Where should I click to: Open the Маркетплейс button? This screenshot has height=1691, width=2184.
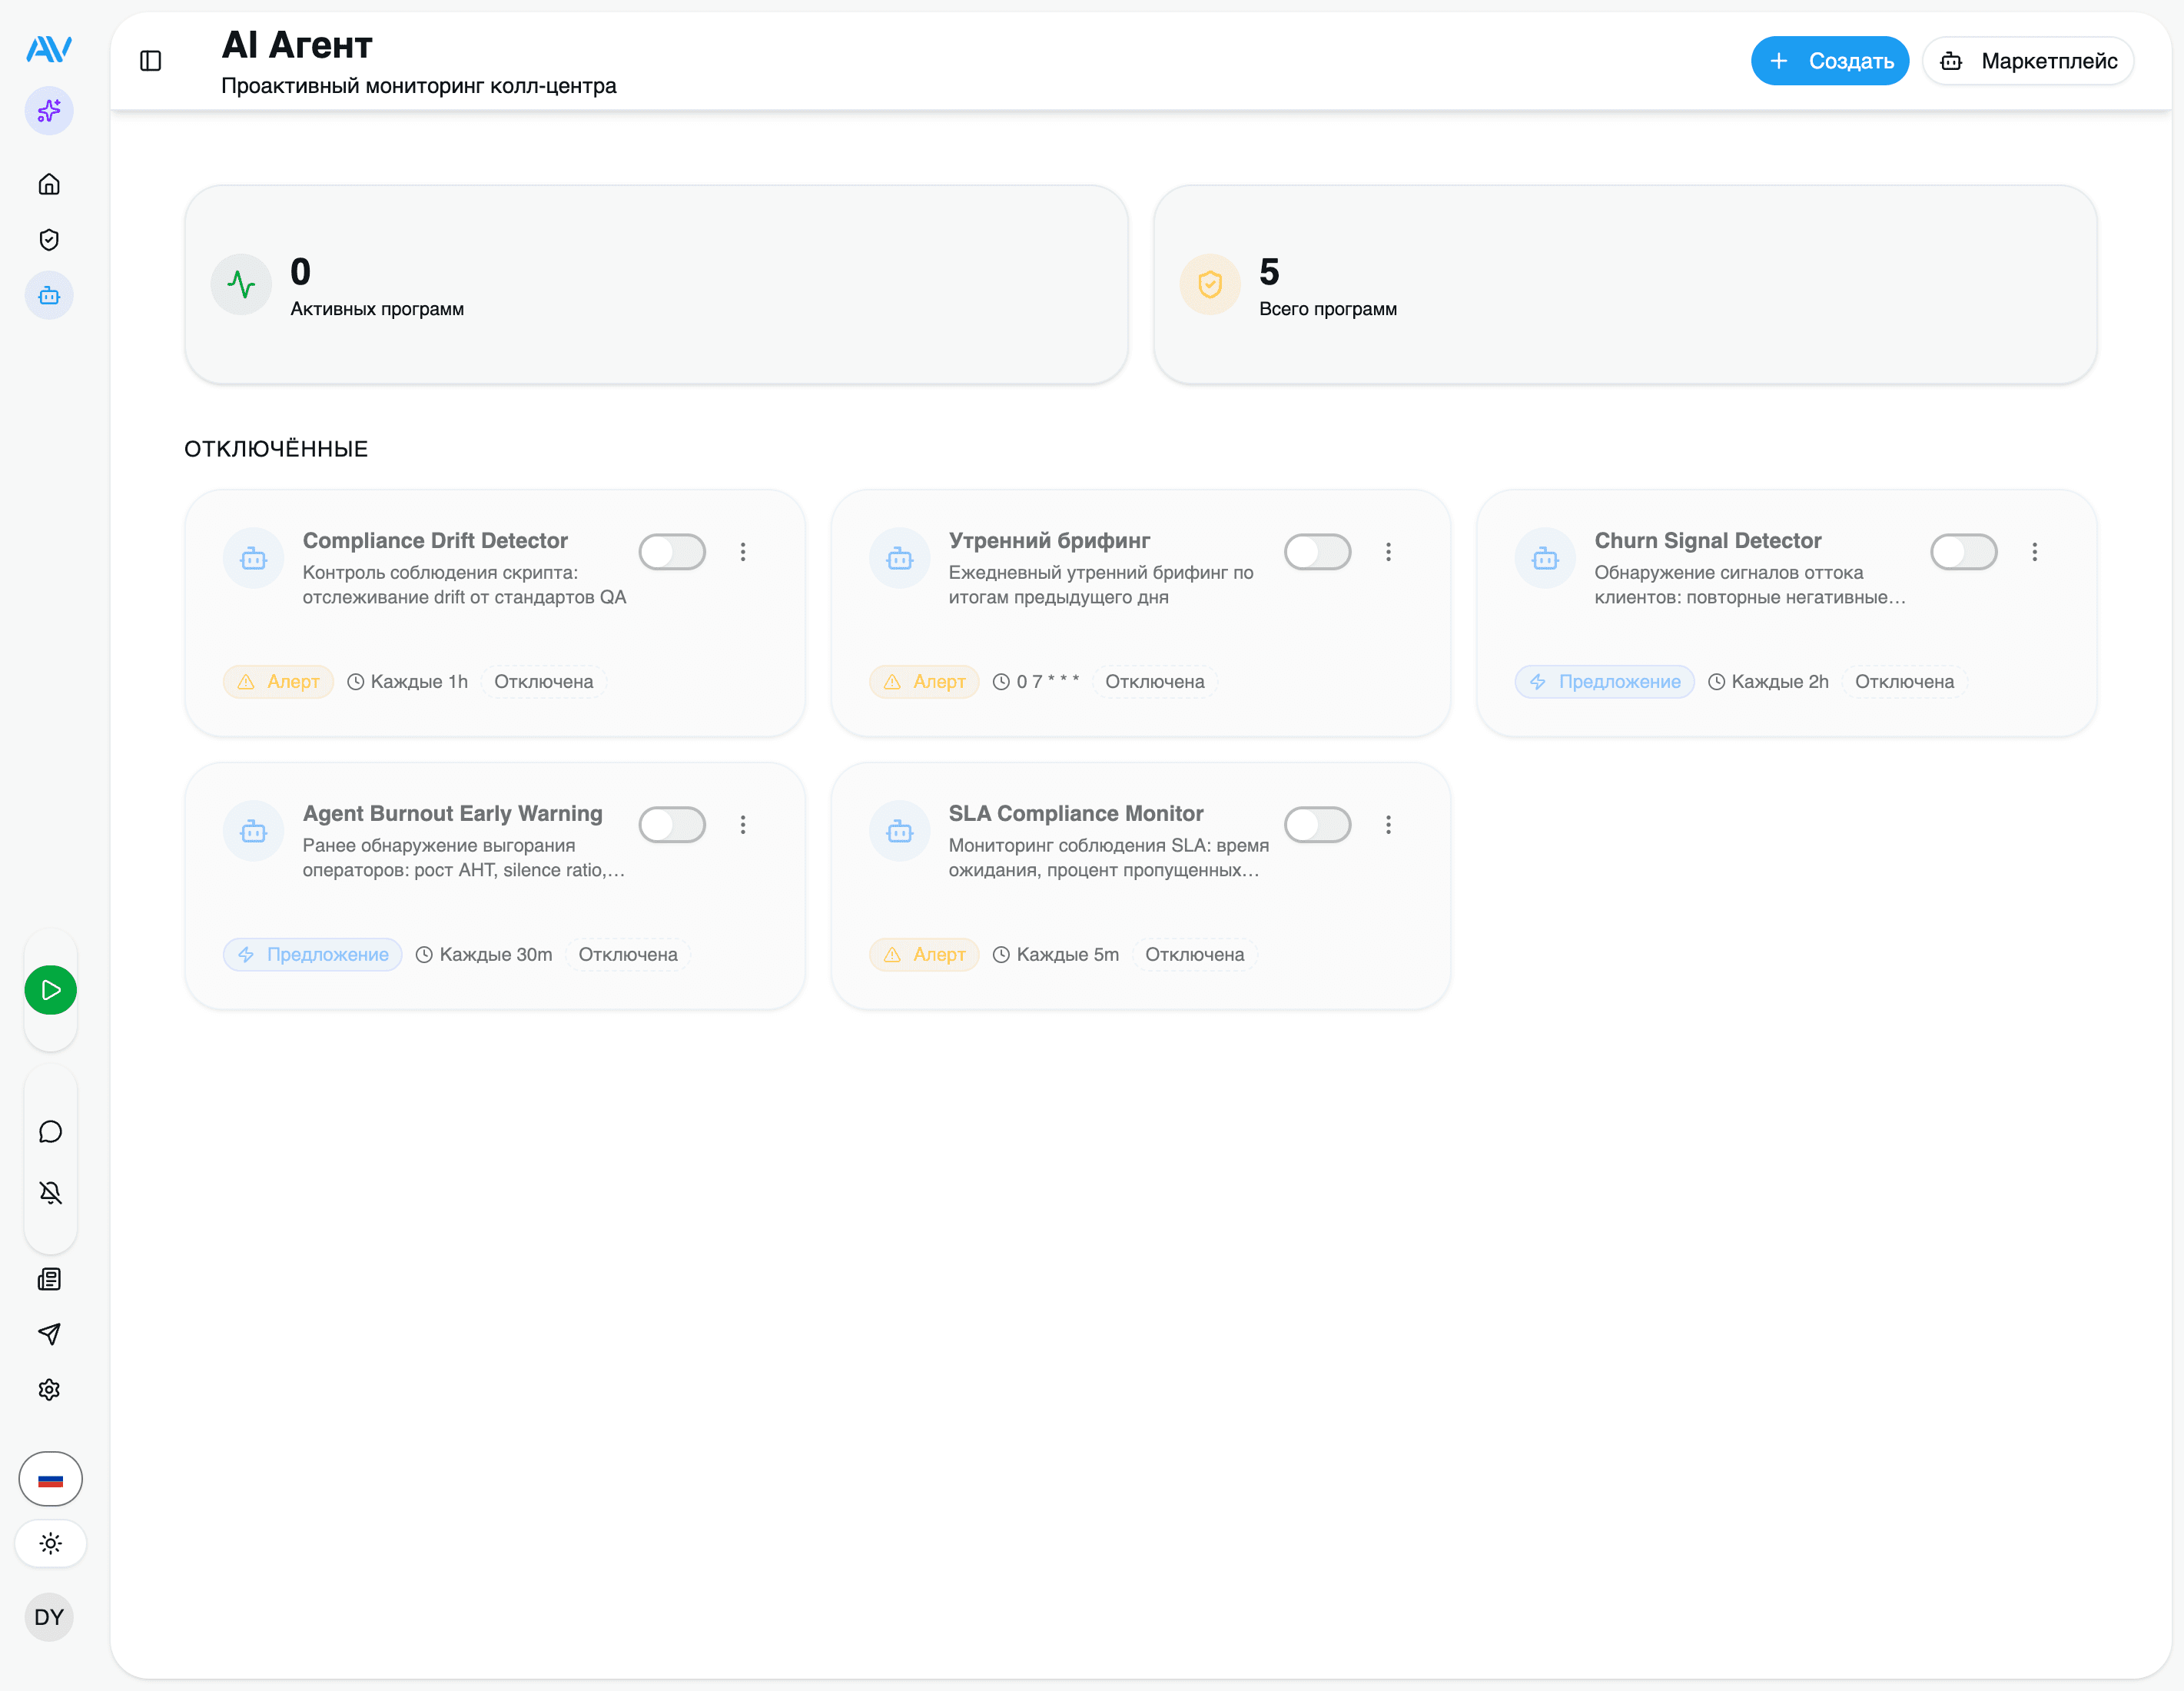pyautogui.click(x=2028, y=61)
